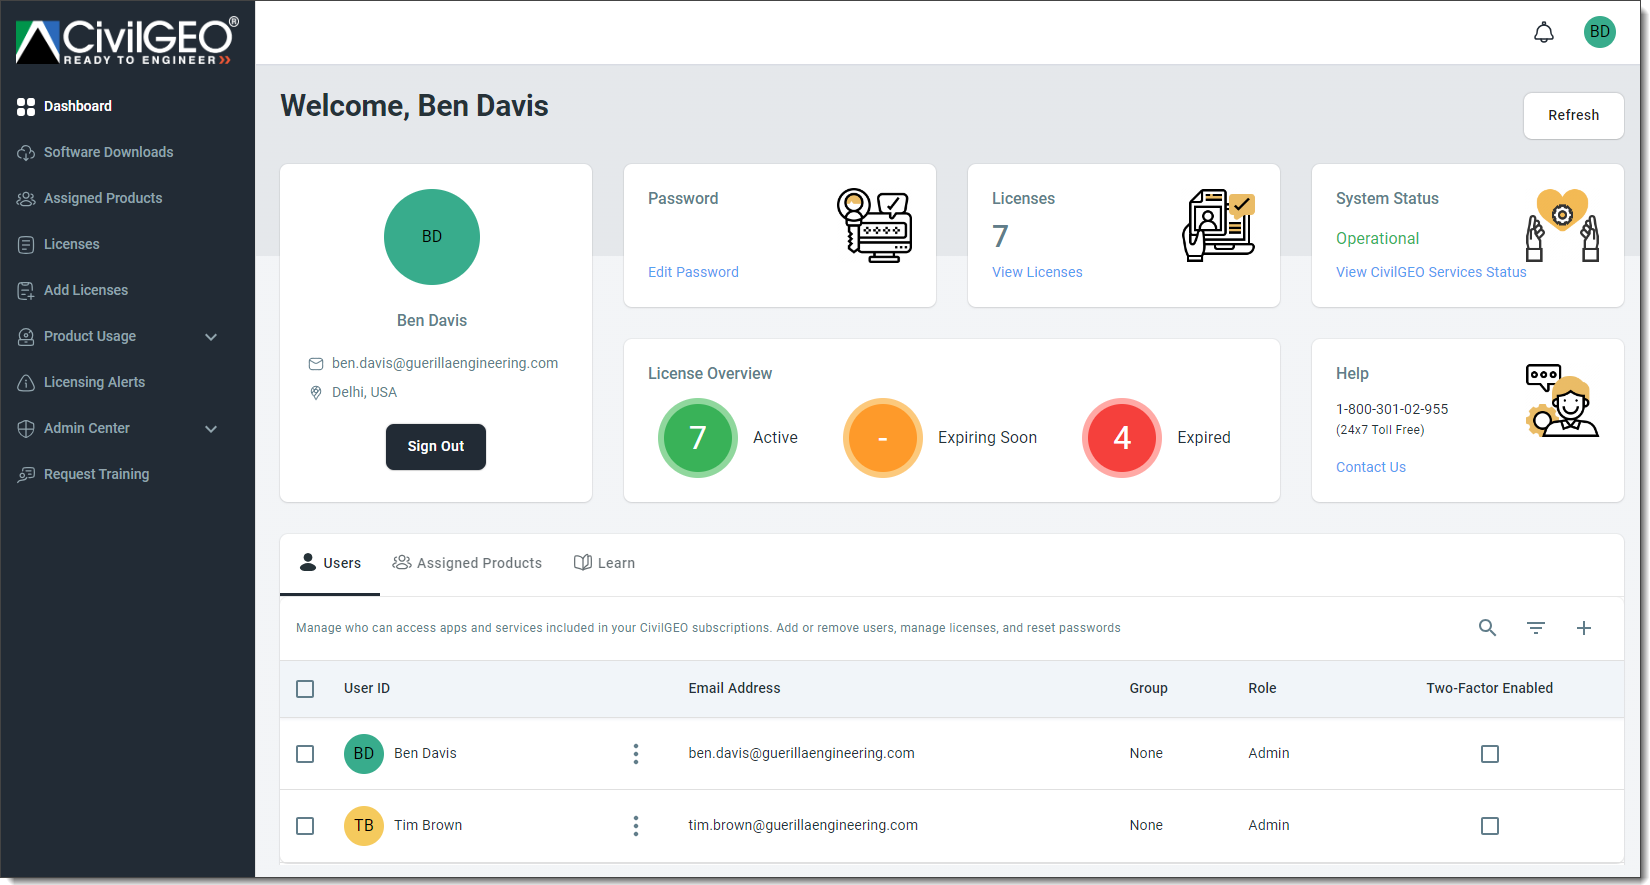Click the orange Expiring Soon circle
The height and width of the screenshot is (885, 1650).
tap(883, 438)
